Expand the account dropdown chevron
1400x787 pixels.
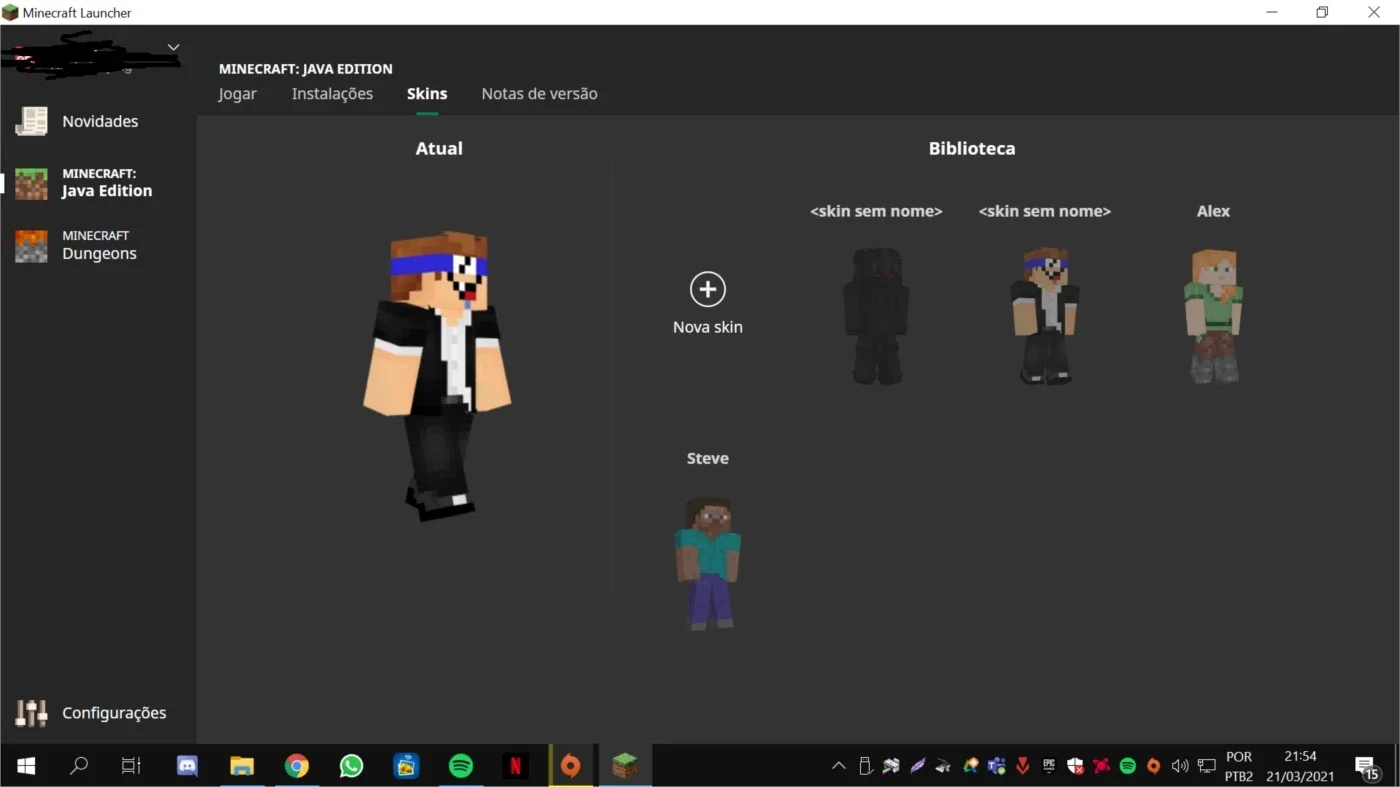(174, 47)
